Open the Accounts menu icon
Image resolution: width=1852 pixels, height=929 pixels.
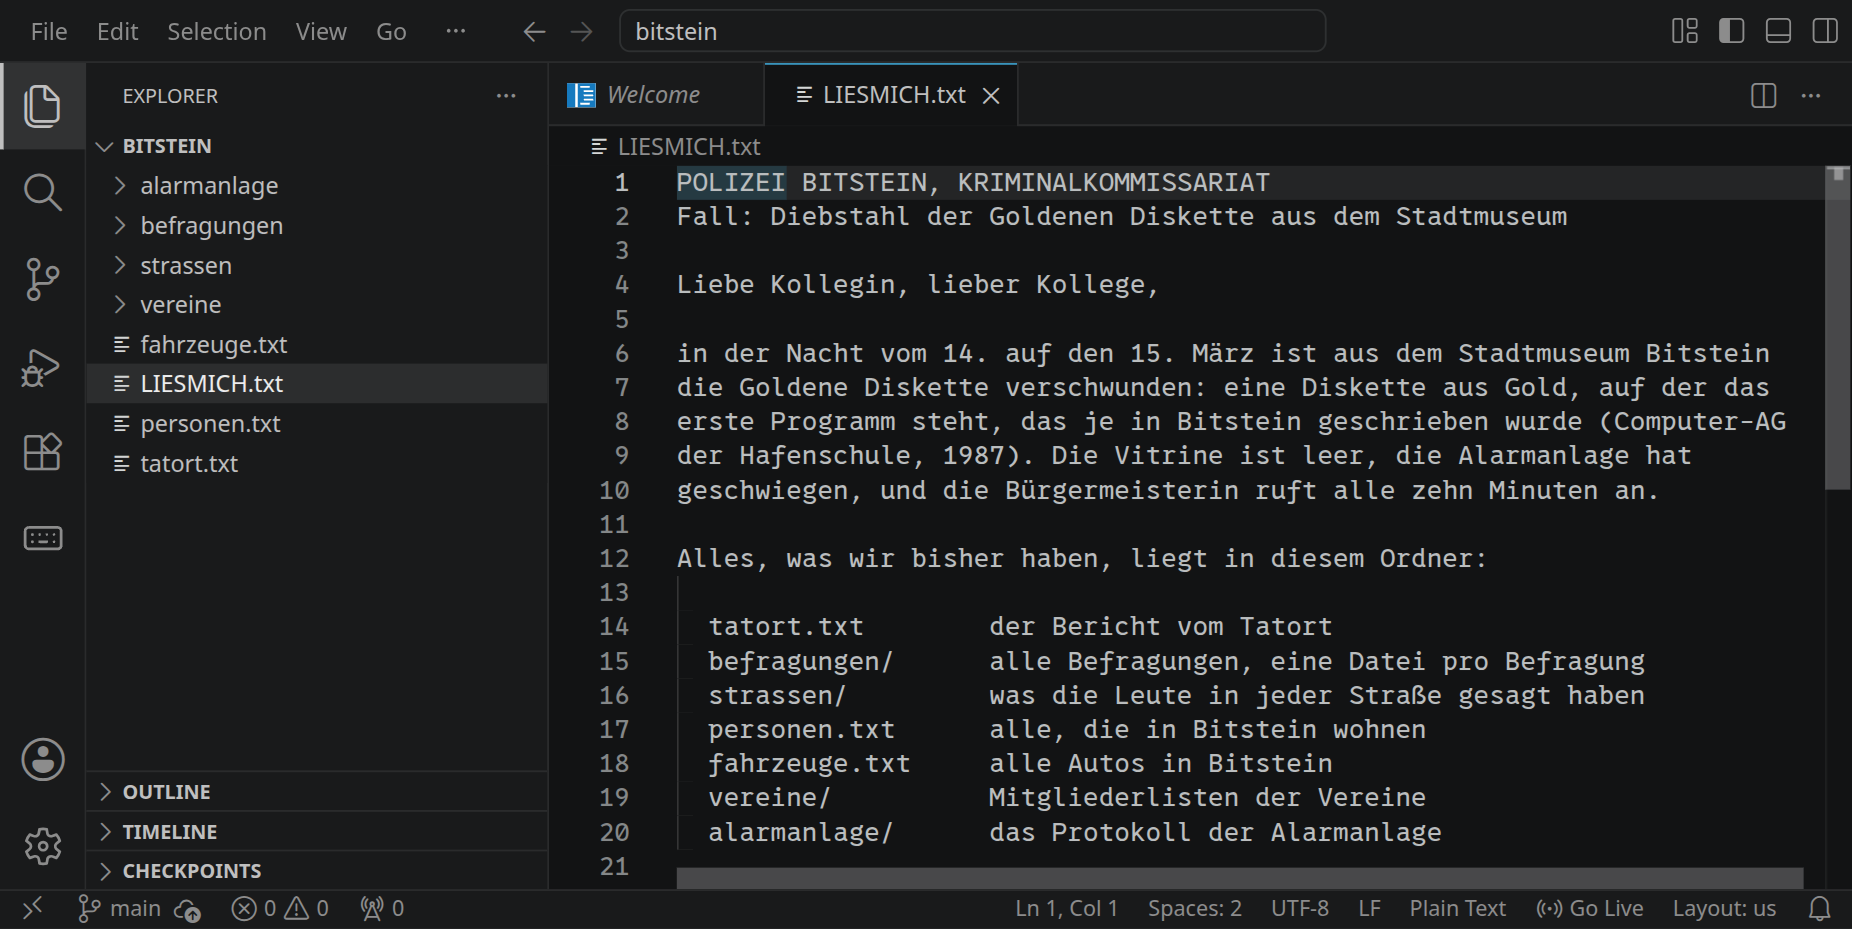(x=43, y=760)
